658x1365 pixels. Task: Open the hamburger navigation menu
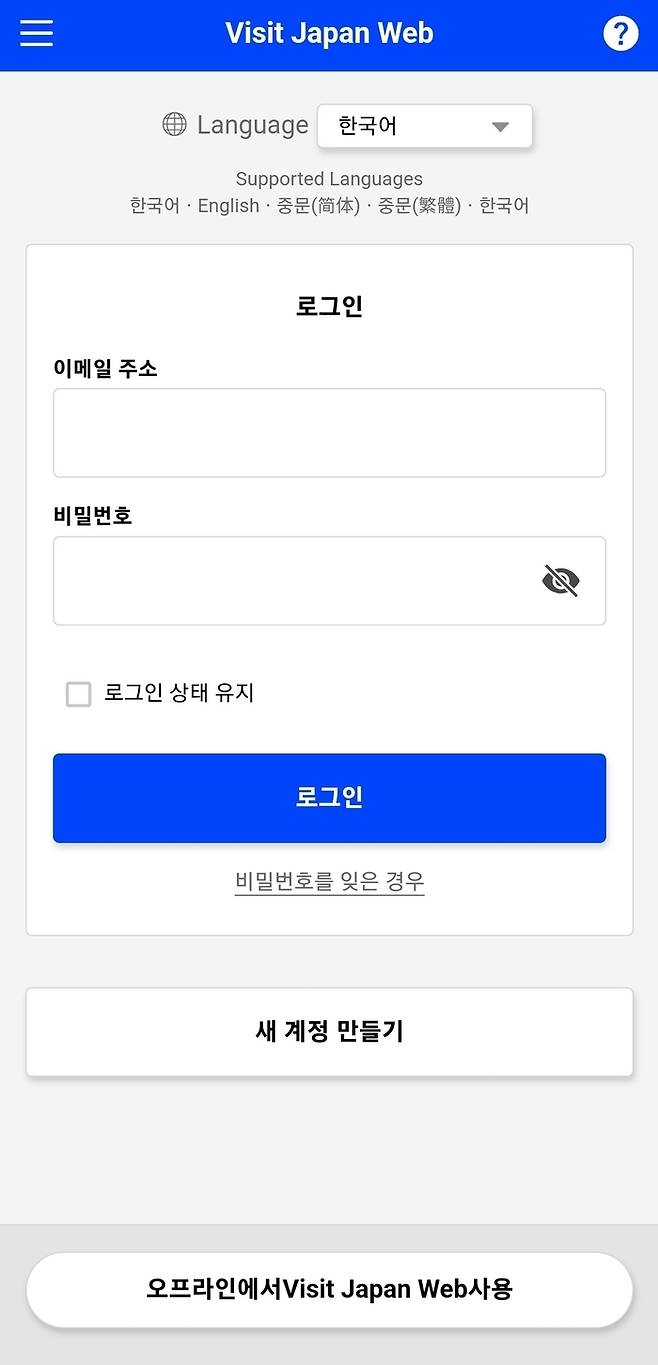click(36, 33)
